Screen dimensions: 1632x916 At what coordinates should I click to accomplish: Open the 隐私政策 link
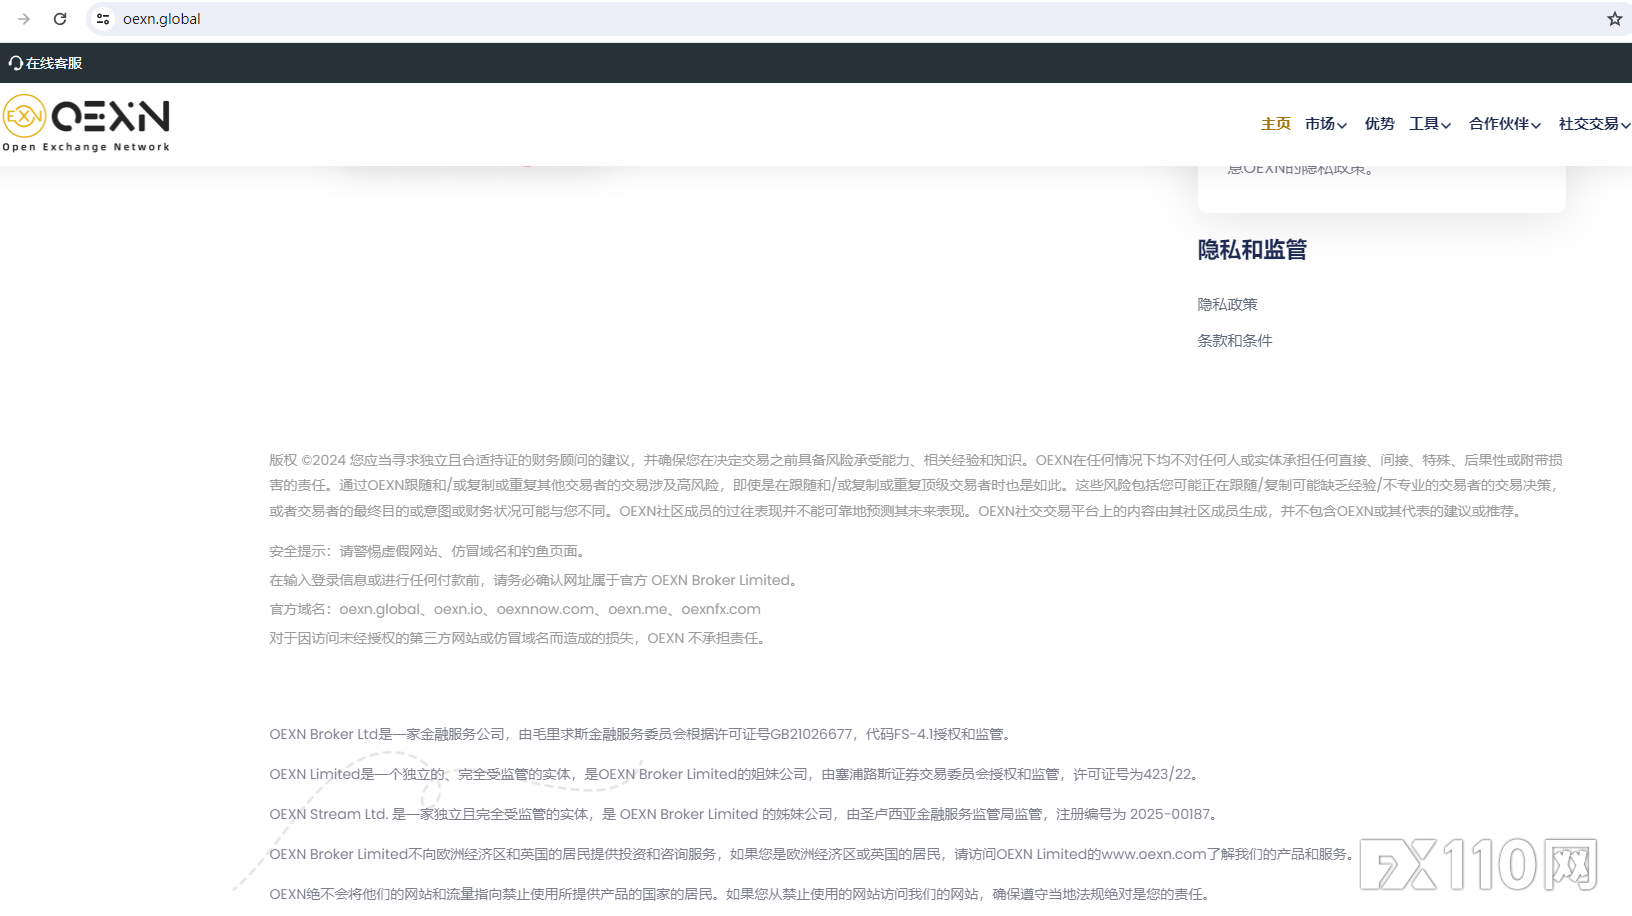[1228, 304]
